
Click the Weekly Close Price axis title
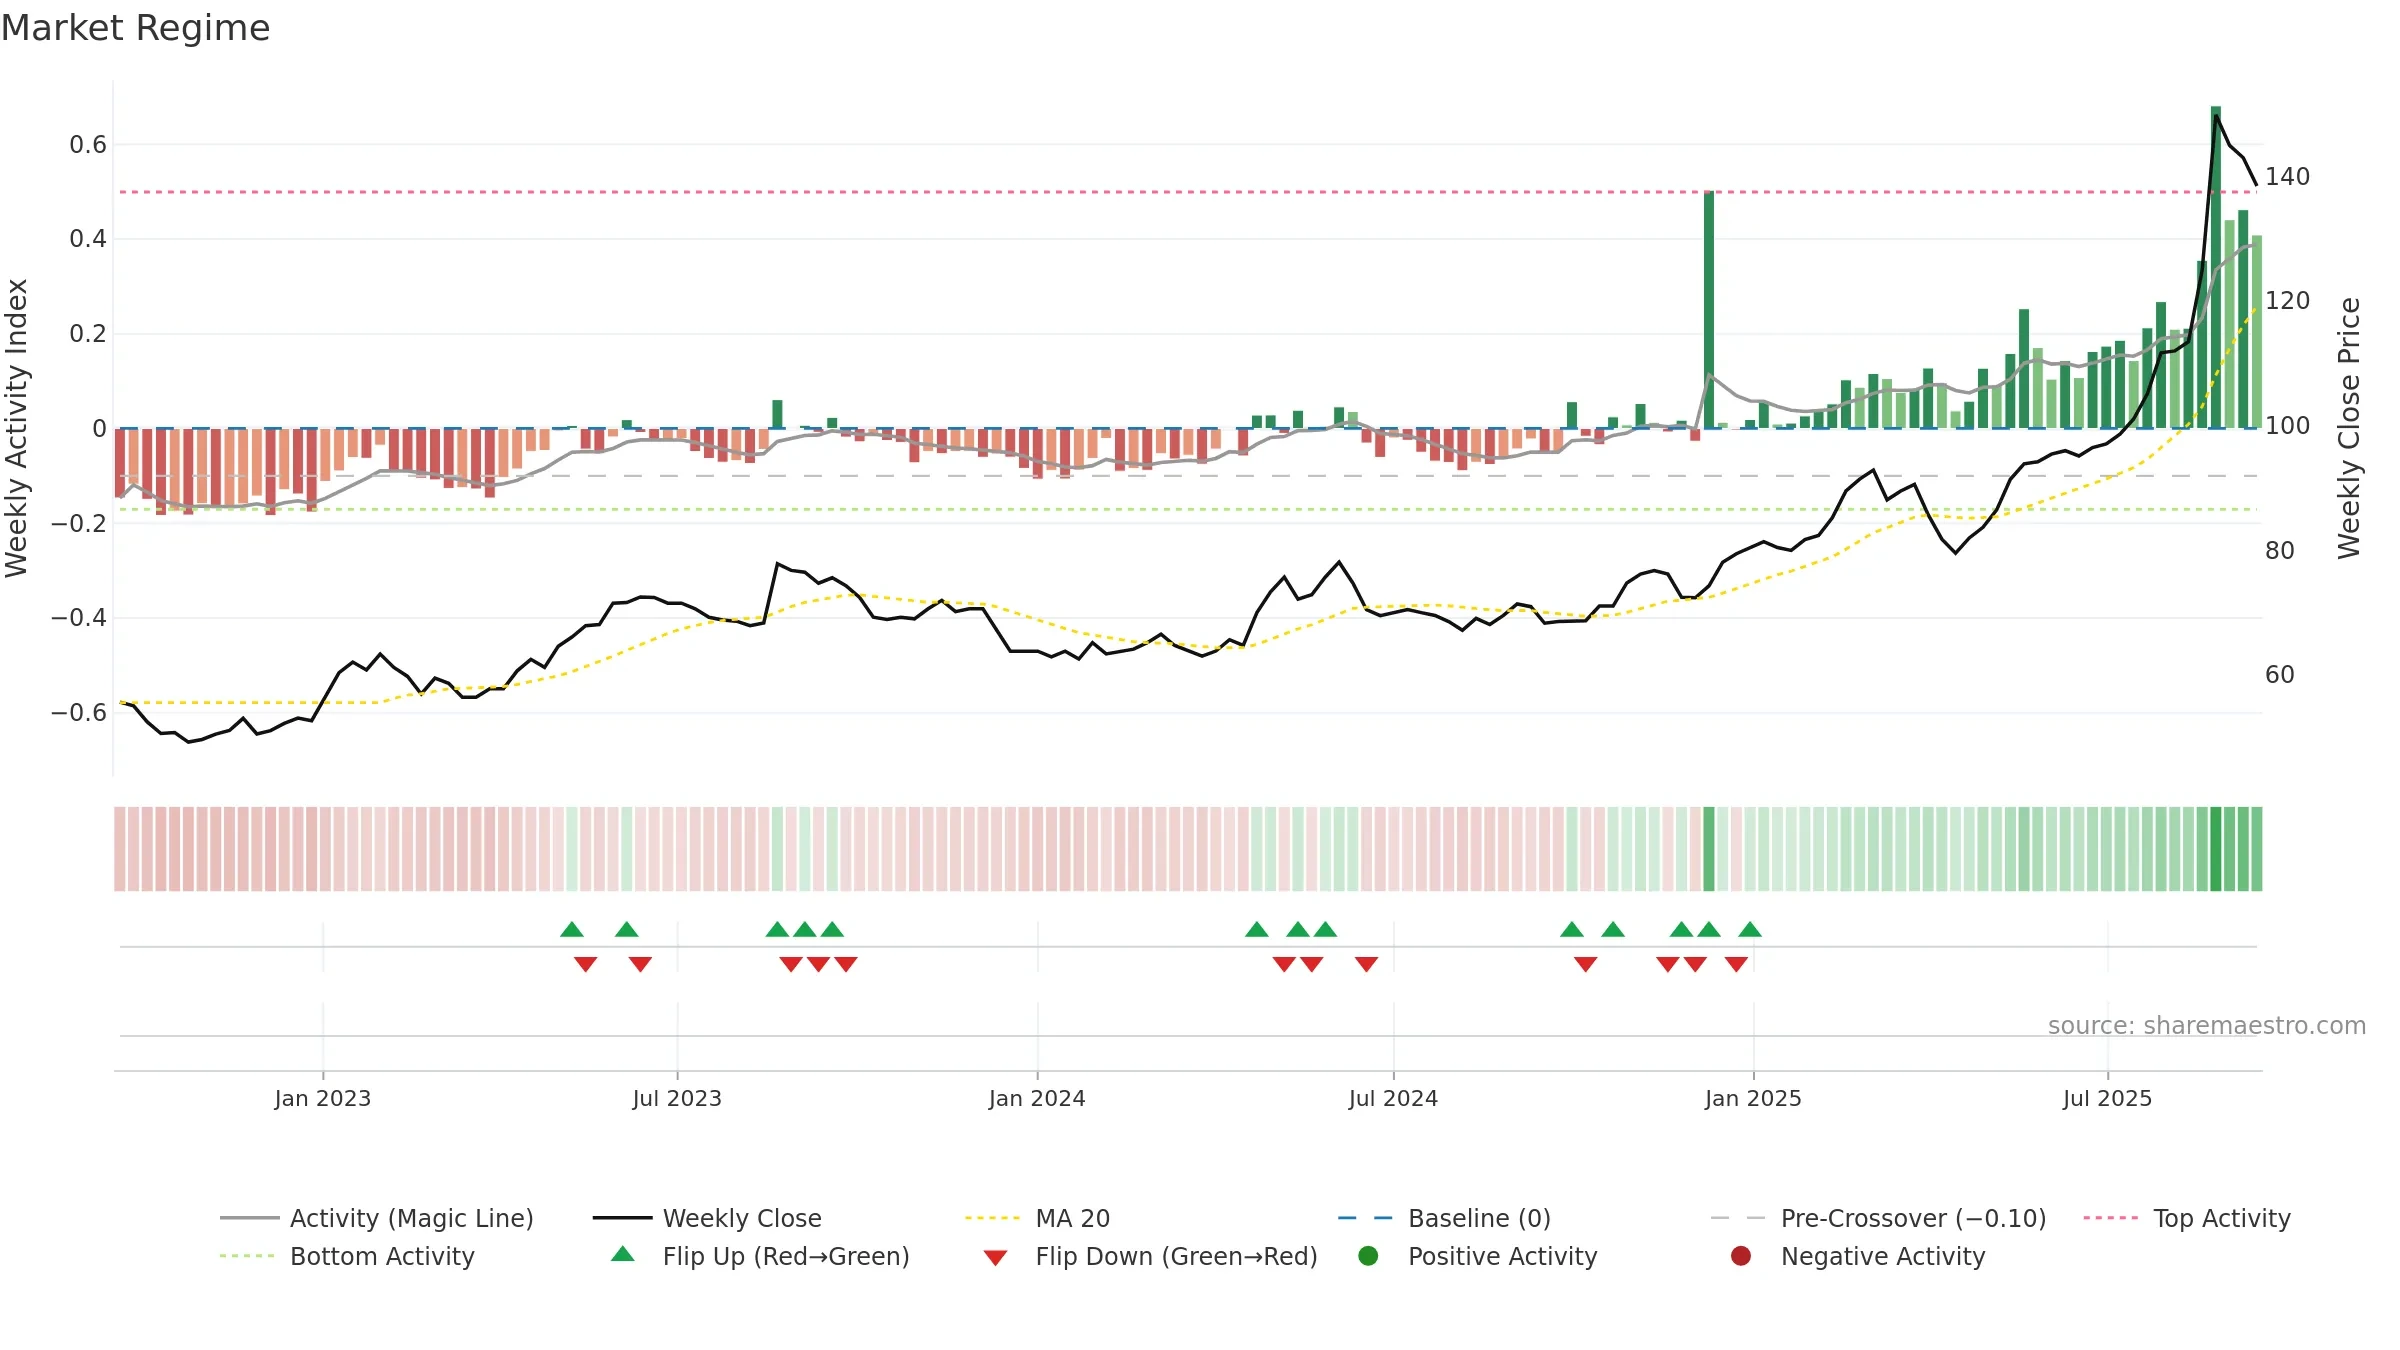coord(2349,428)
